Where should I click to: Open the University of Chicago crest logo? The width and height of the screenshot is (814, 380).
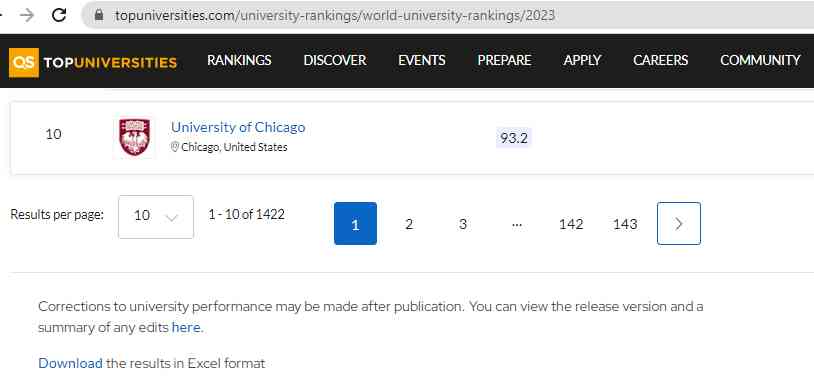(x=134, y=137)
